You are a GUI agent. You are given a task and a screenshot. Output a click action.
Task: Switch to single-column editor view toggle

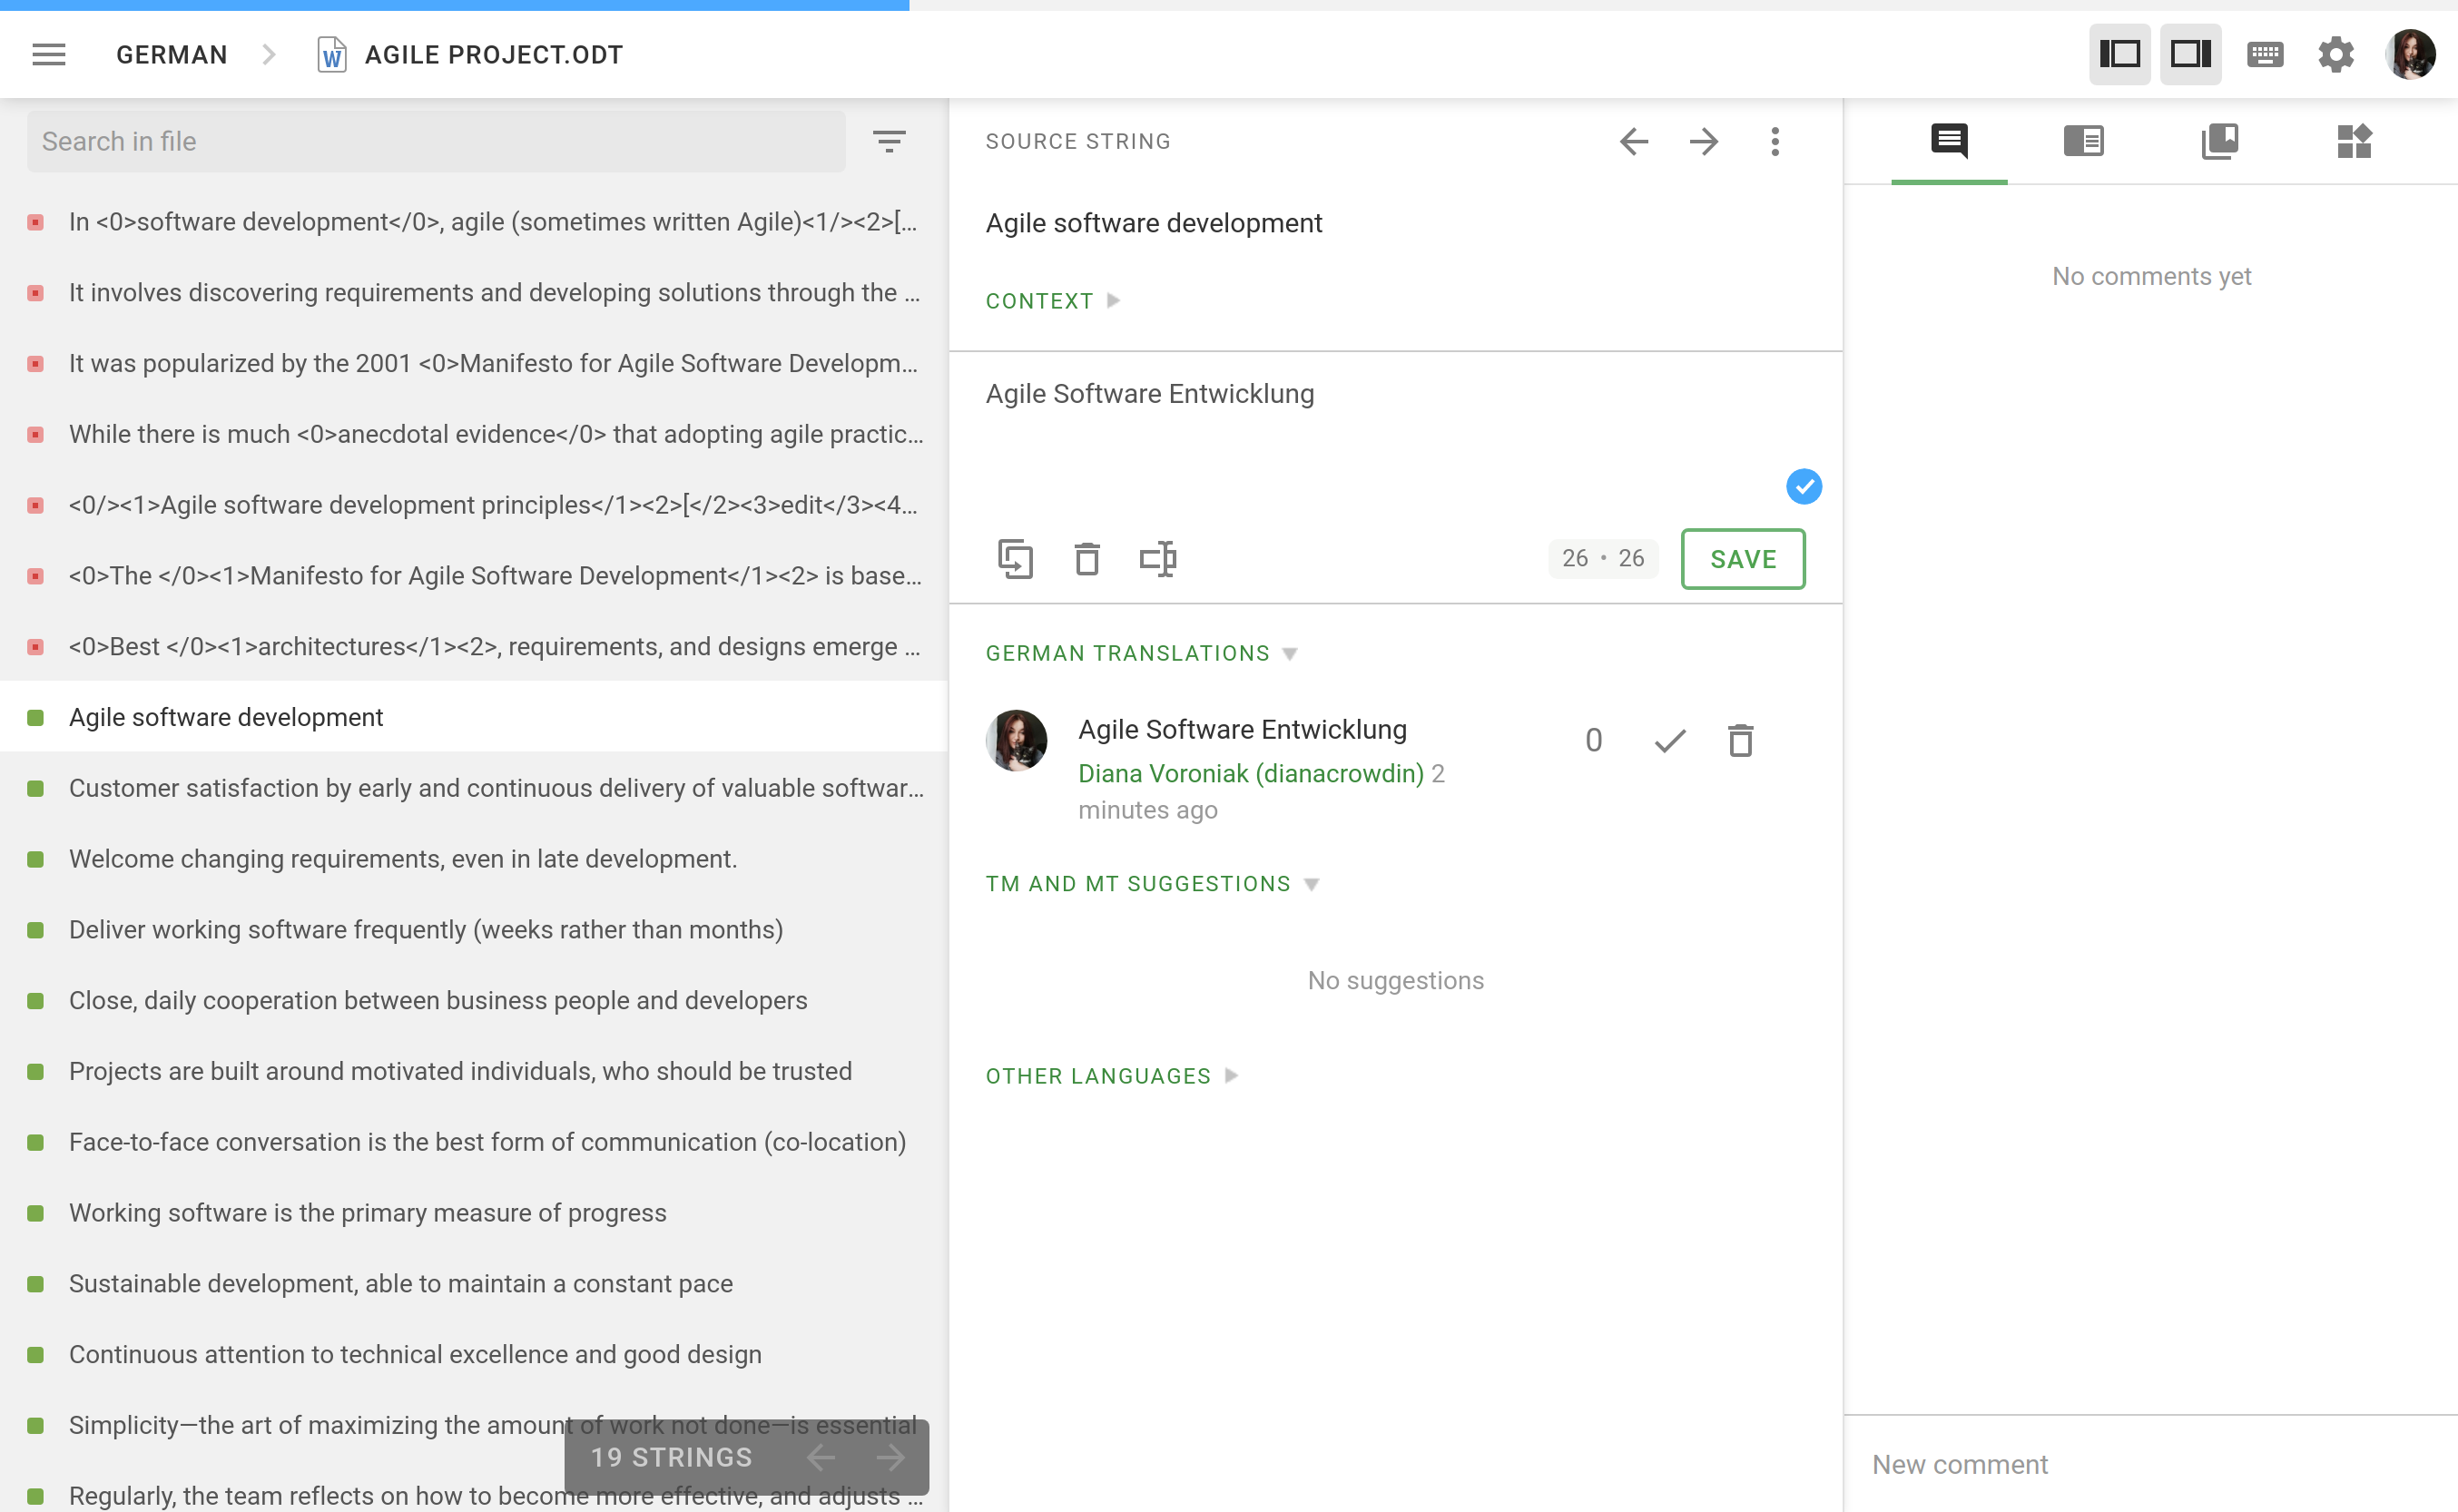point(2119,54)
